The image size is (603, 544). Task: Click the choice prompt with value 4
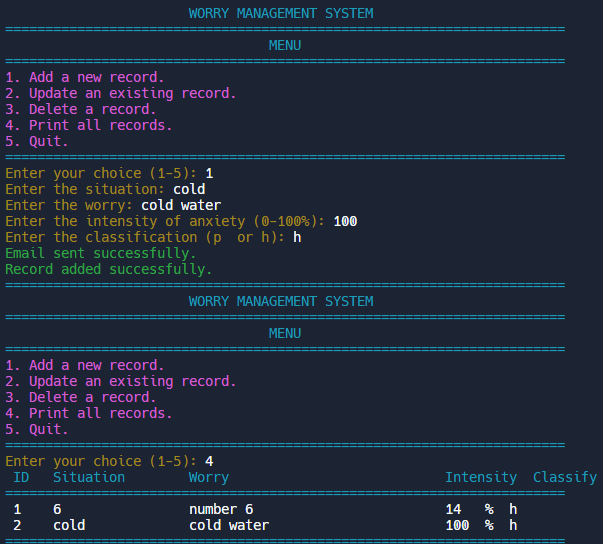coord(109,461)
